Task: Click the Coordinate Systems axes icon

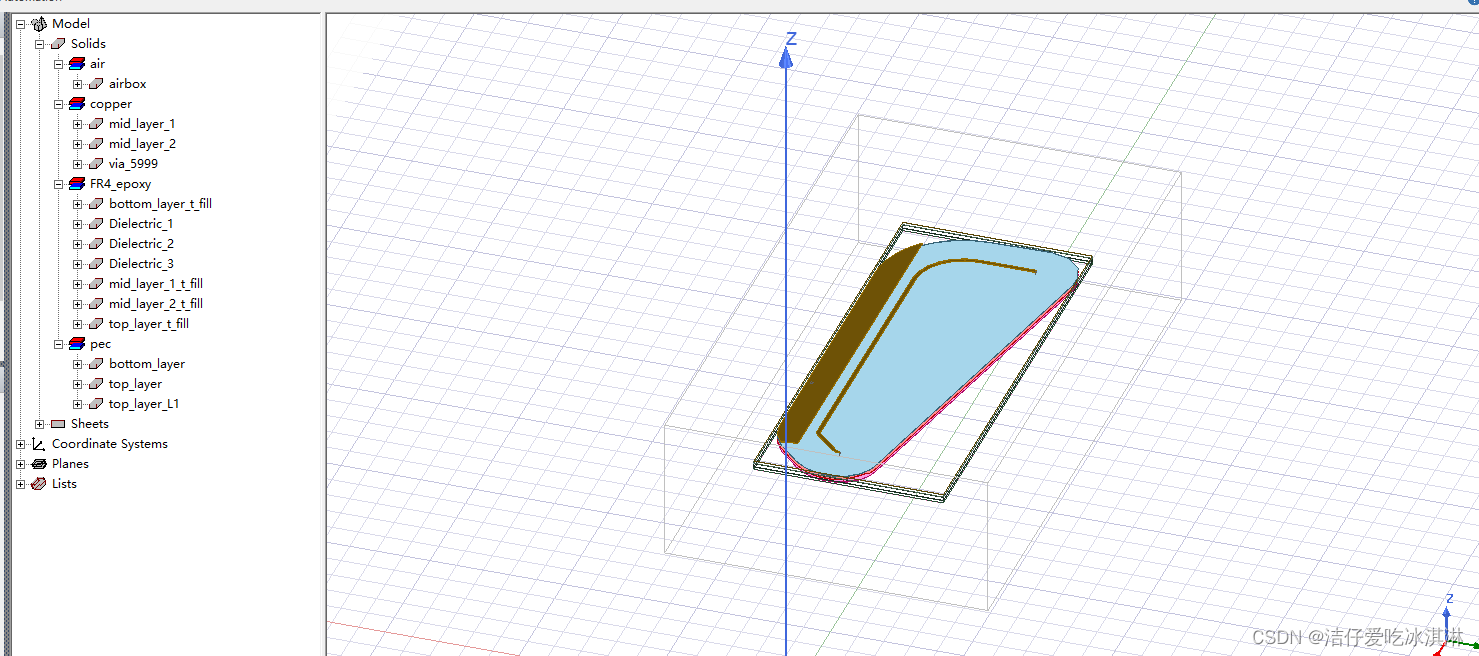Action: click(x=39, y=444)
